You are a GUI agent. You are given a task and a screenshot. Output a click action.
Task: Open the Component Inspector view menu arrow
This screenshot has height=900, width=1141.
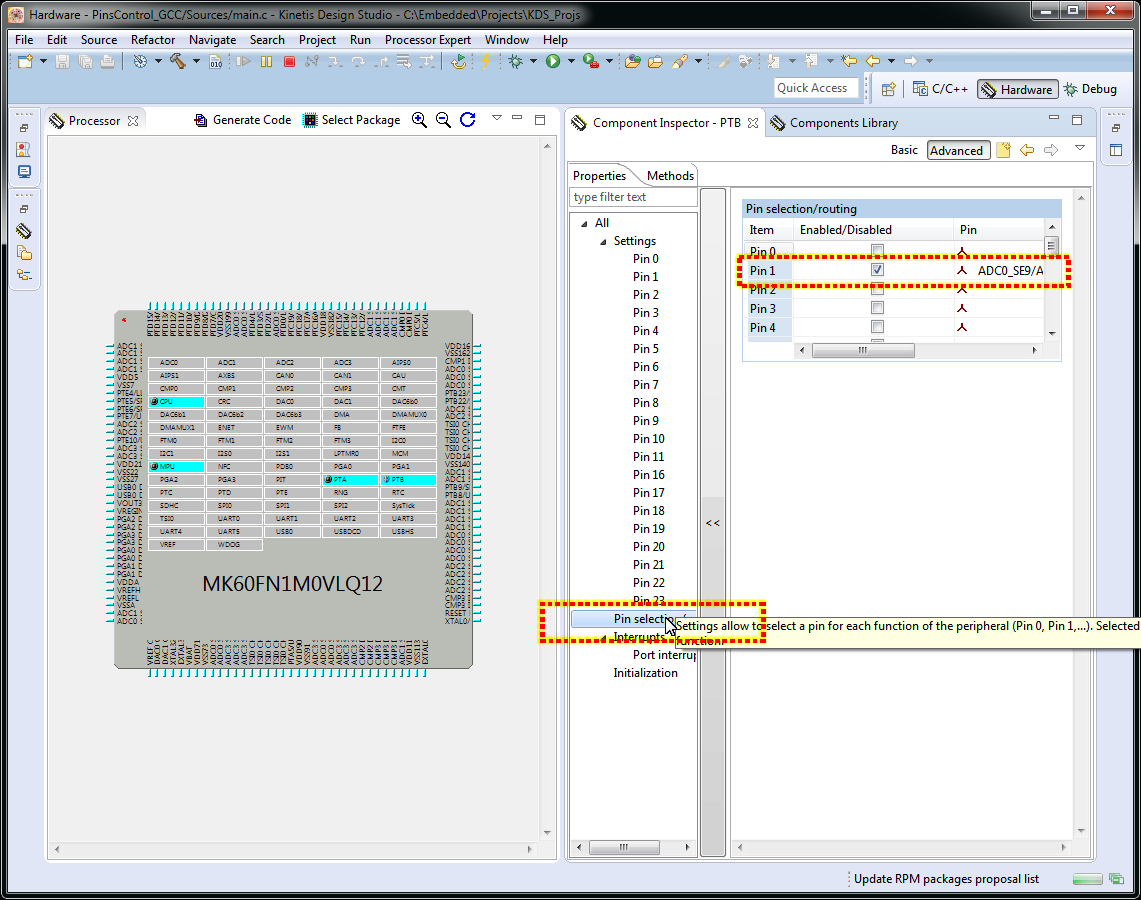click(1079, 149)
